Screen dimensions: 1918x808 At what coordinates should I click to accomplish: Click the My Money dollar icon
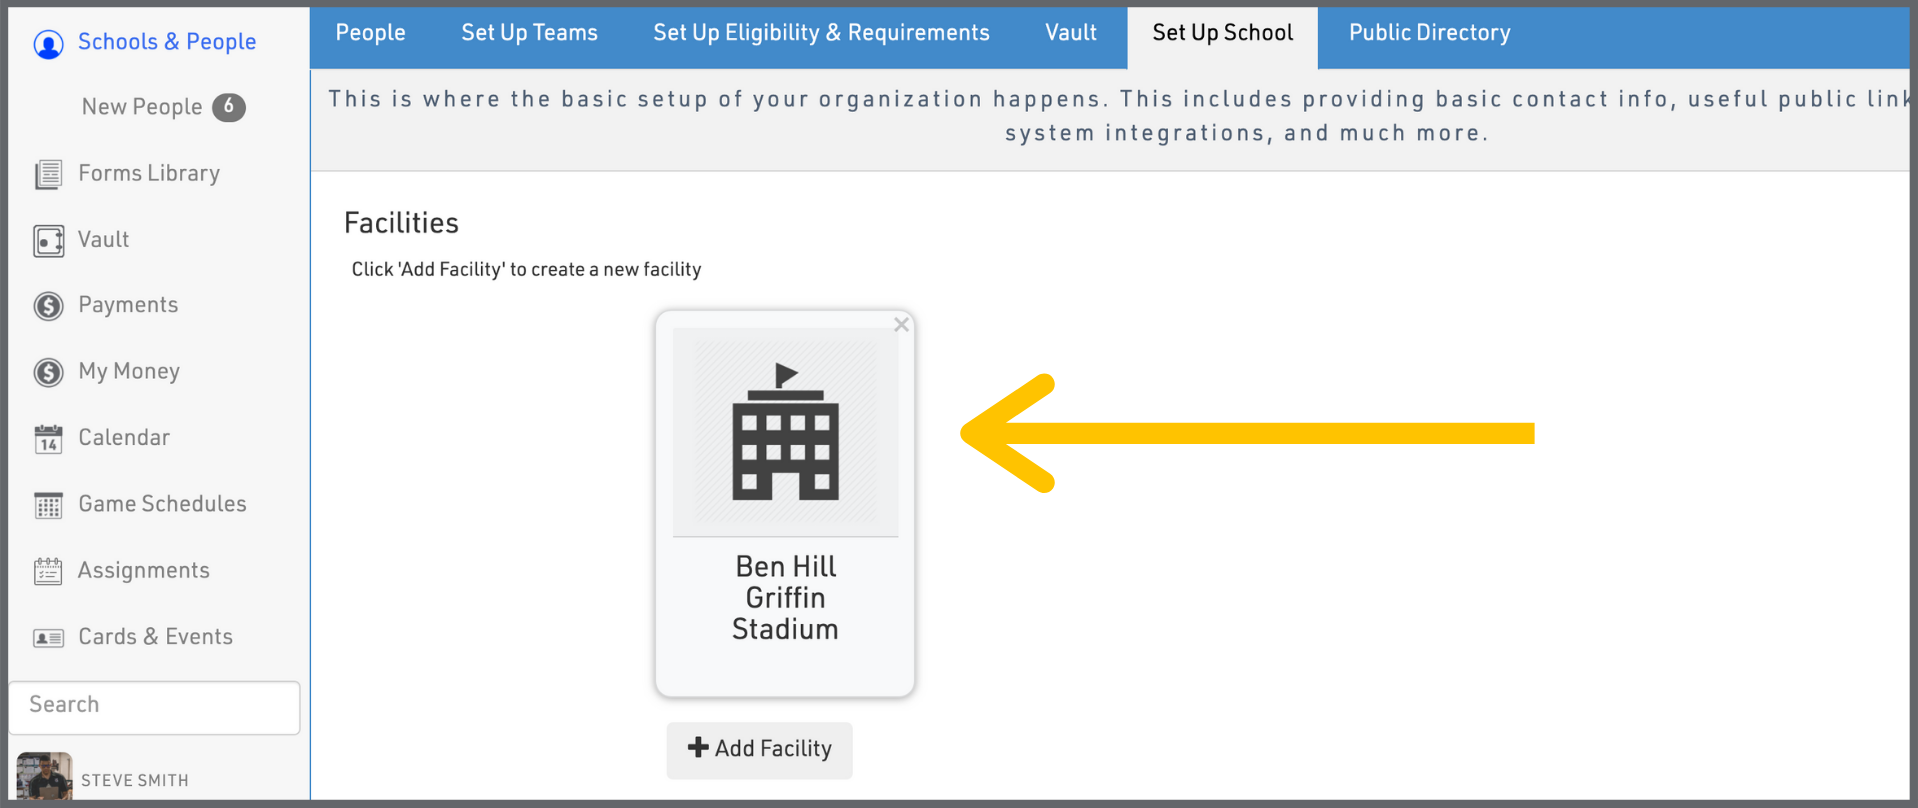click(x=48, y=372)
